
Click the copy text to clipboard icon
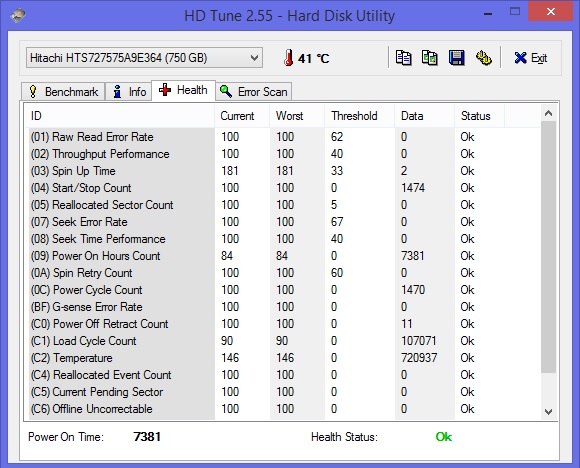coord(403,58)
